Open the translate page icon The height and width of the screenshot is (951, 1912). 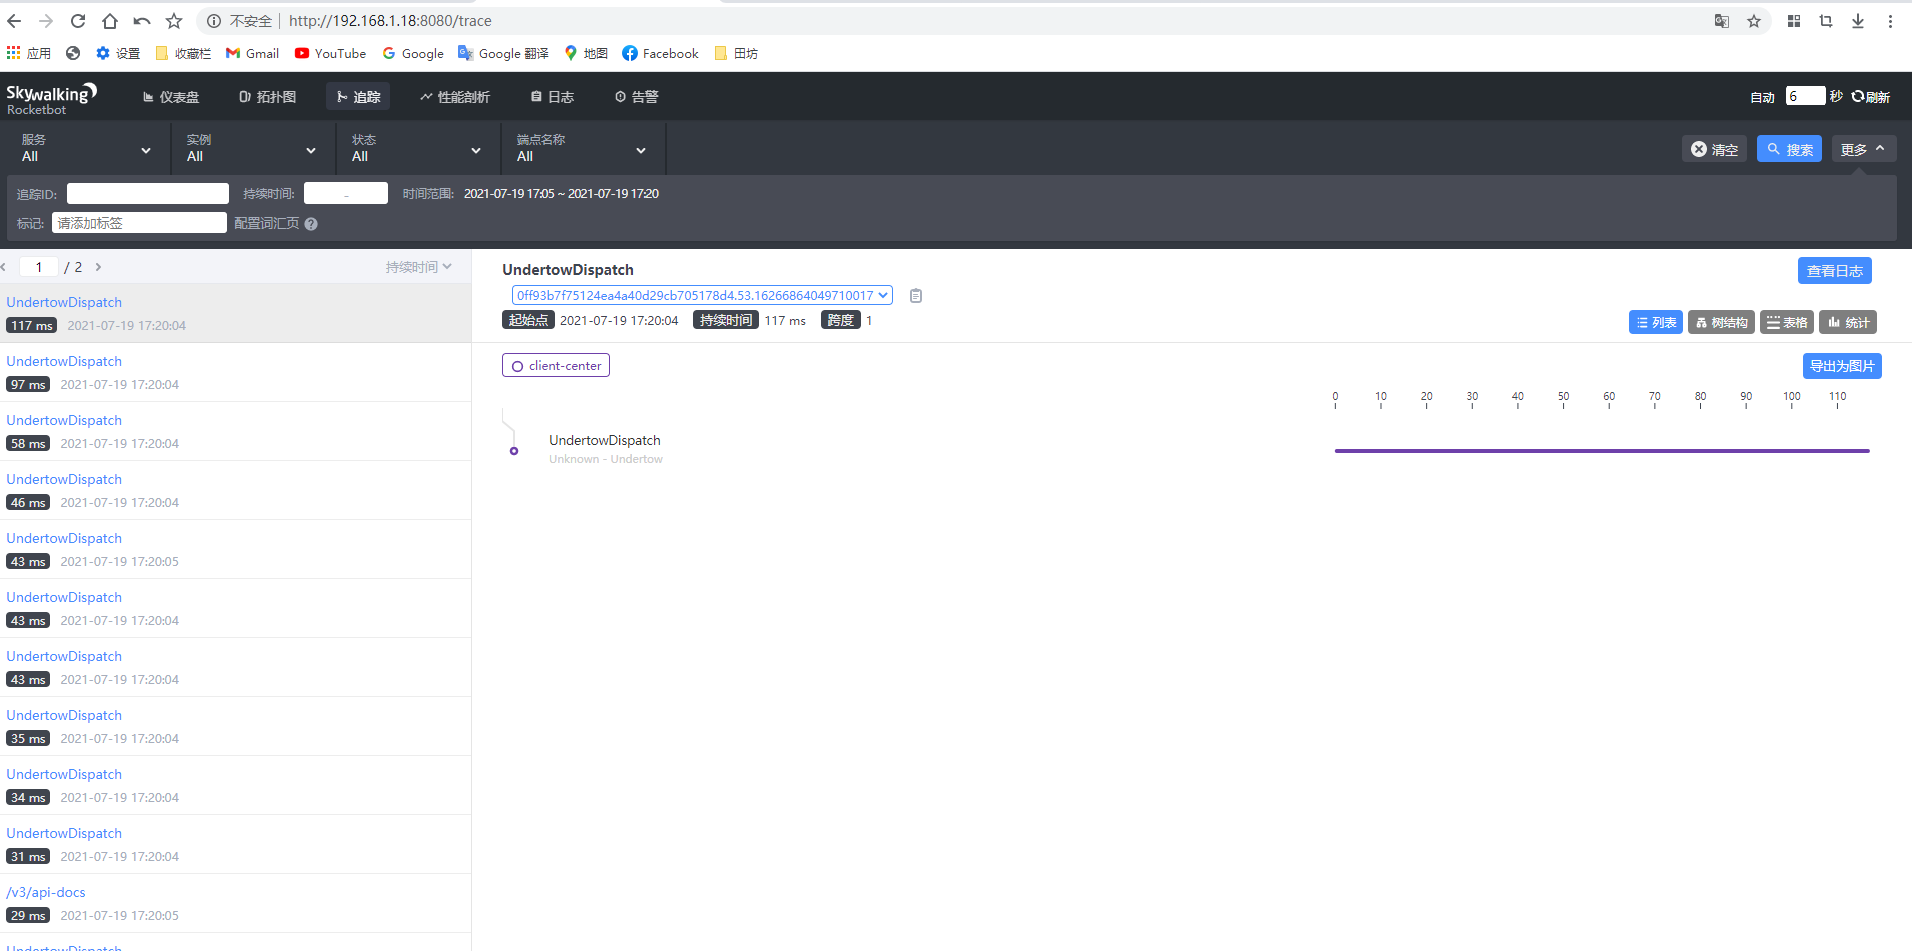click(x=1722, y=21)
